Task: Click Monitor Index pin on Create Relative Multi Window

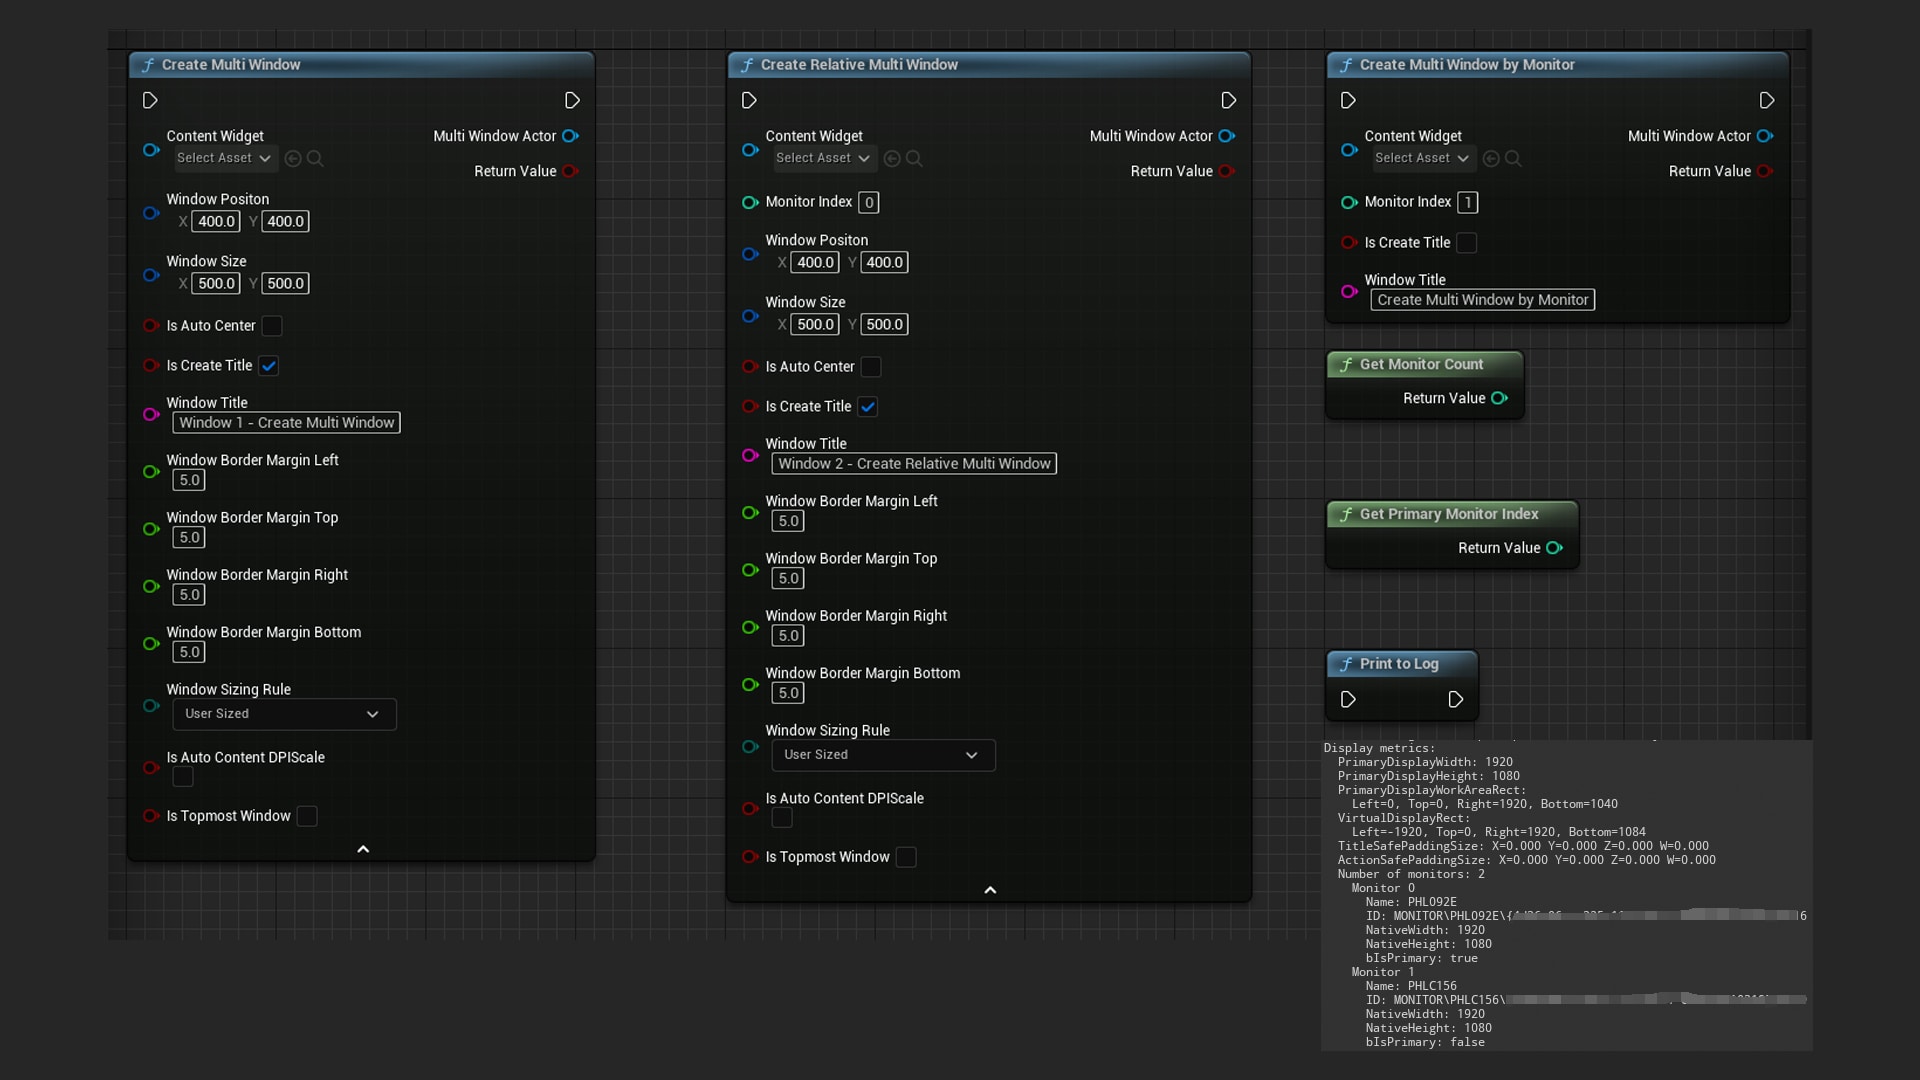Action: [x=750, y=202]
